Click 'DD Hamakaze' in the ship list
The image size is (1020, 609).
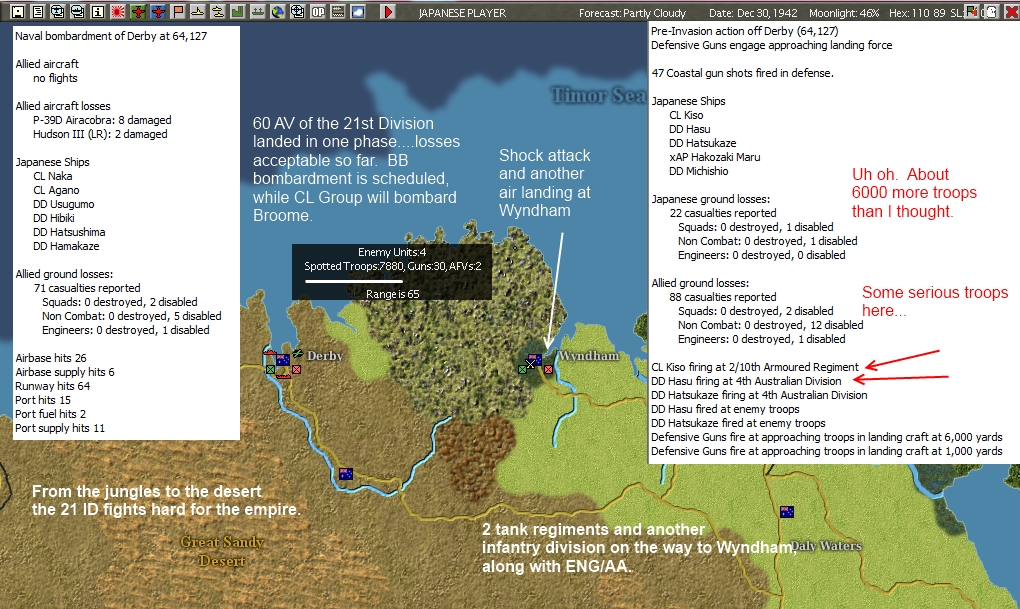click(66, 247)
